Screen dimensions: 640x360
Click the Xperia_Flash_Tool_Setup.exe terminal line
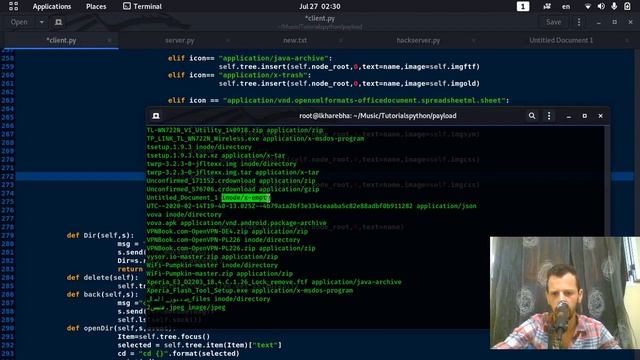point(250,290)
